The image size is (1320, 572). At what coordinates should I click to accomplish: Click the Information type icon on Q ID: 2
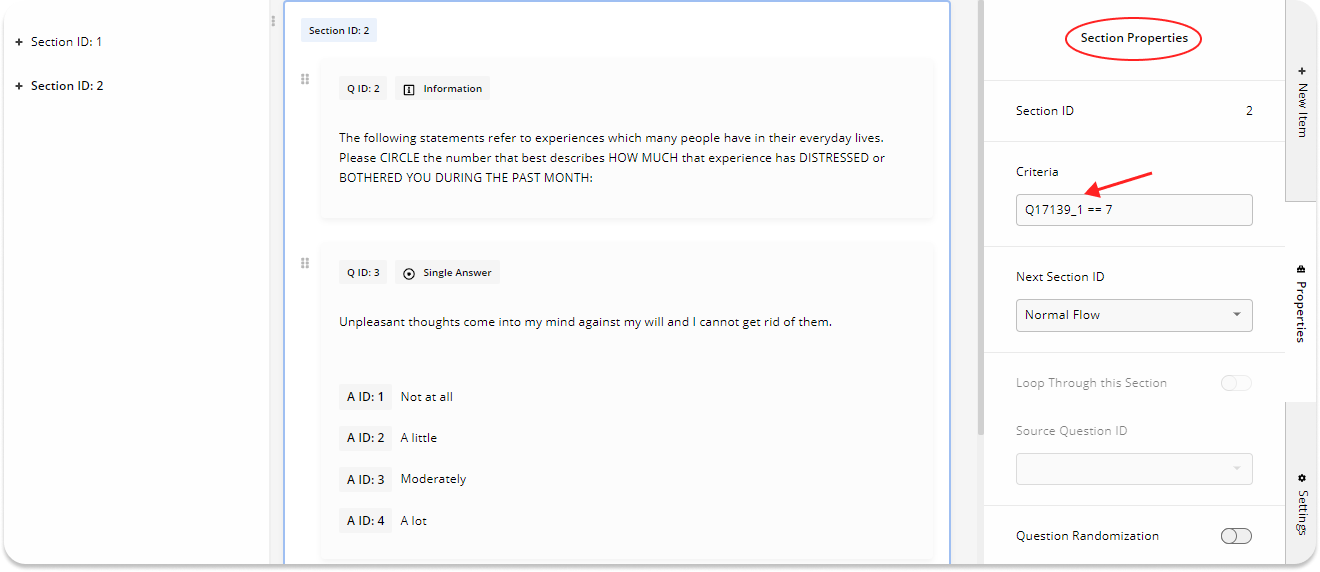tap(409, 89)
